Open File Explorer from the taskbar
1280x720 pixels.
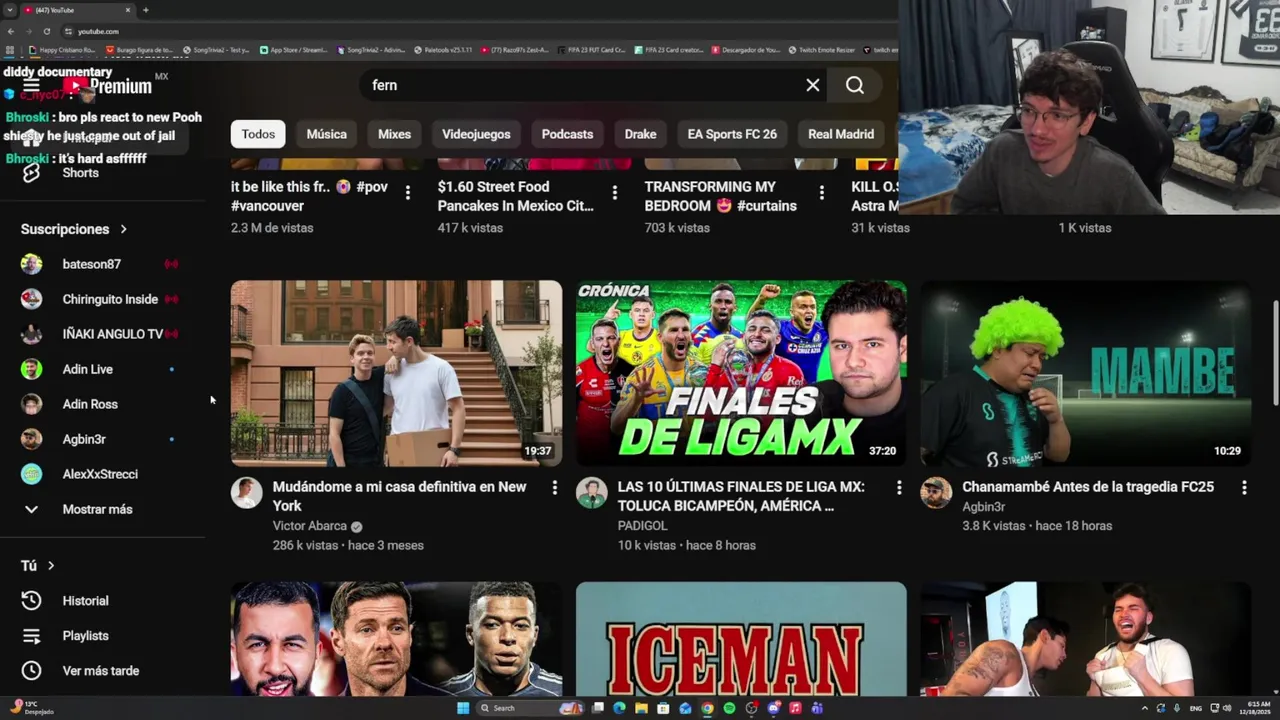641,708
